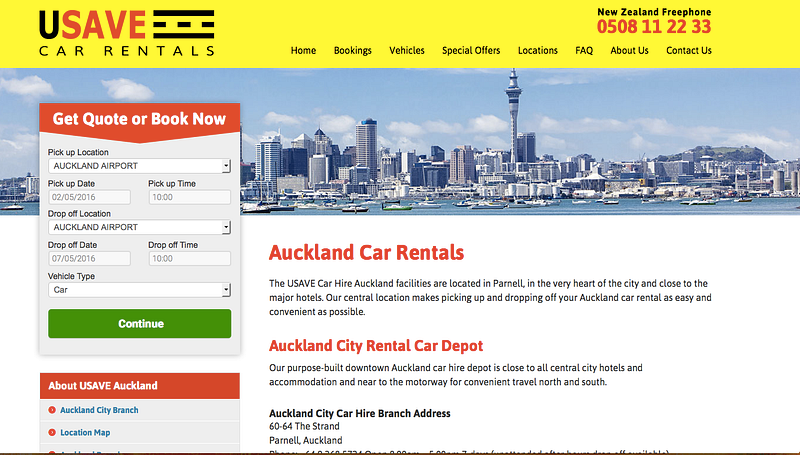Click the Auckland Car Rentals heading
Image resolution: width=800 pixels, height=455 pixels.
click(366, 252)
